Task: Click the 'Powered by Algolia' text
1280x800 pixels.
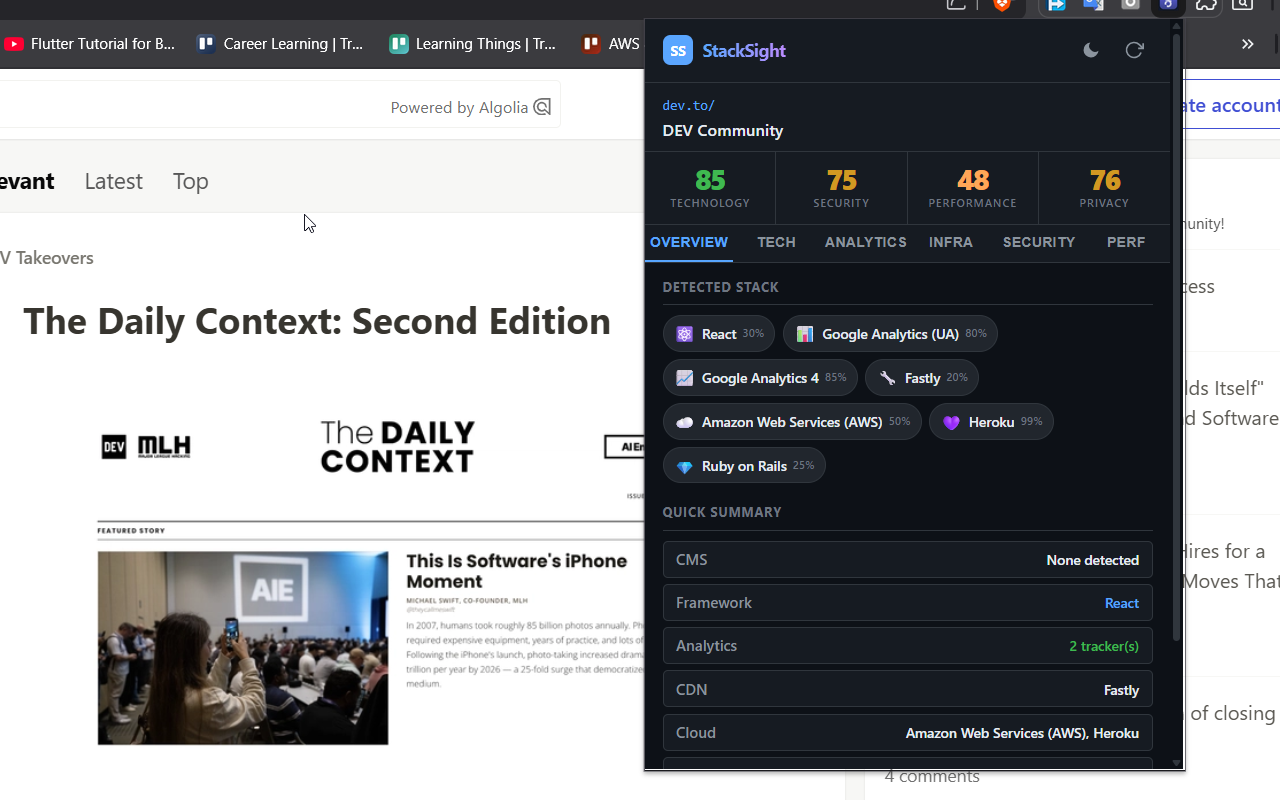Action: click(459, 108)
